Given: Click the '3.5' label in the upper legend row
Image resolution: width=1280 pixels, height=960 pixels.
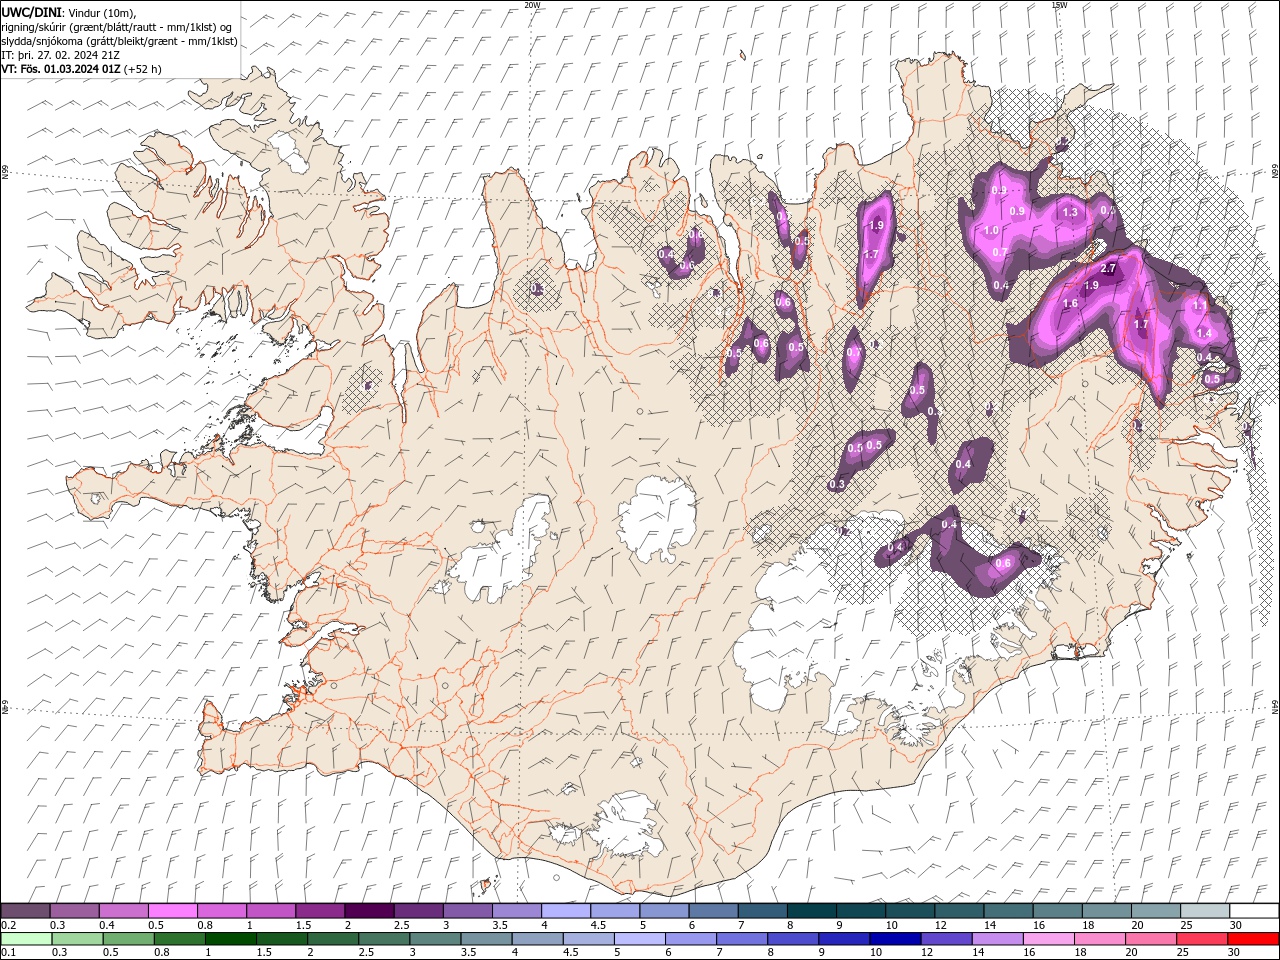Looking at the screenshot, I should click(499, 925).
